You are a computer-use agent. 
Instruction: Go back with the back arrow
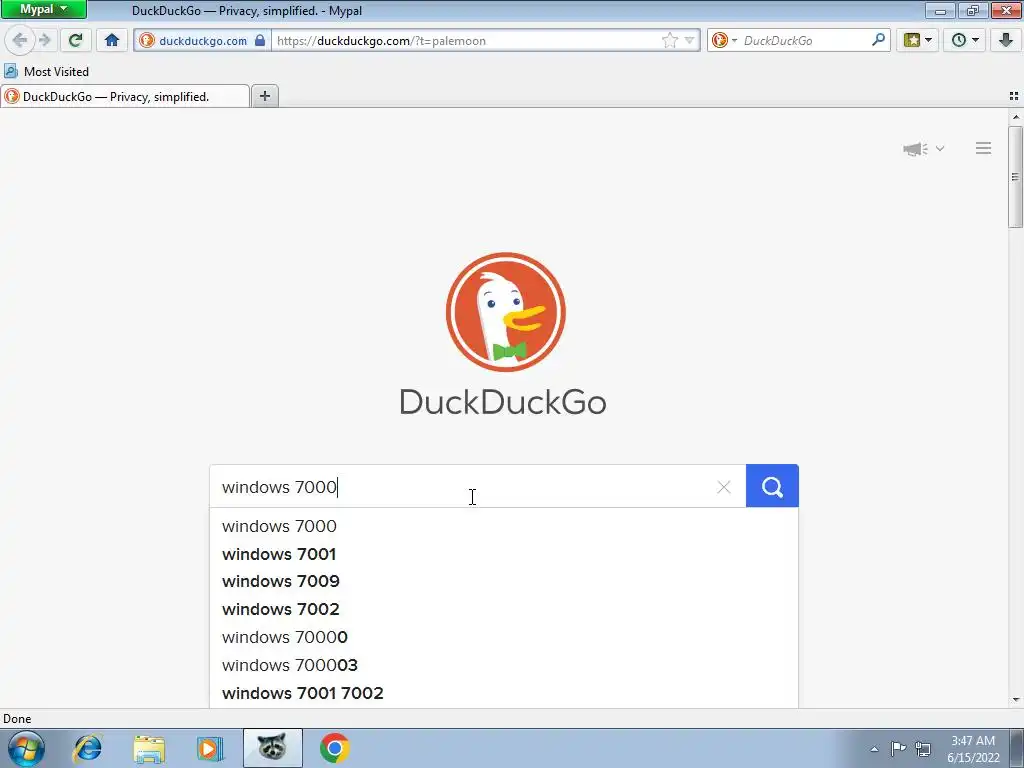[19, 40]
